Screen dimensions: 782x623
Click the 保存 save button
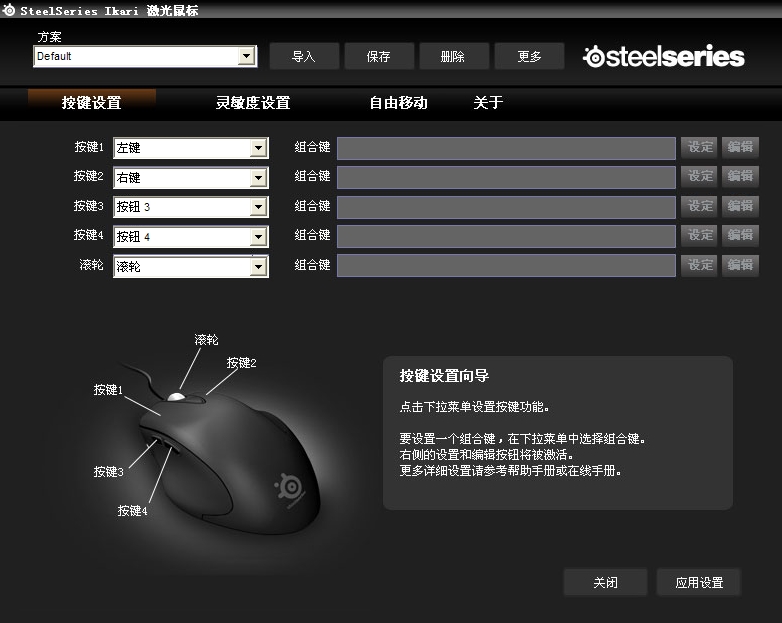(x=379, y=56)
